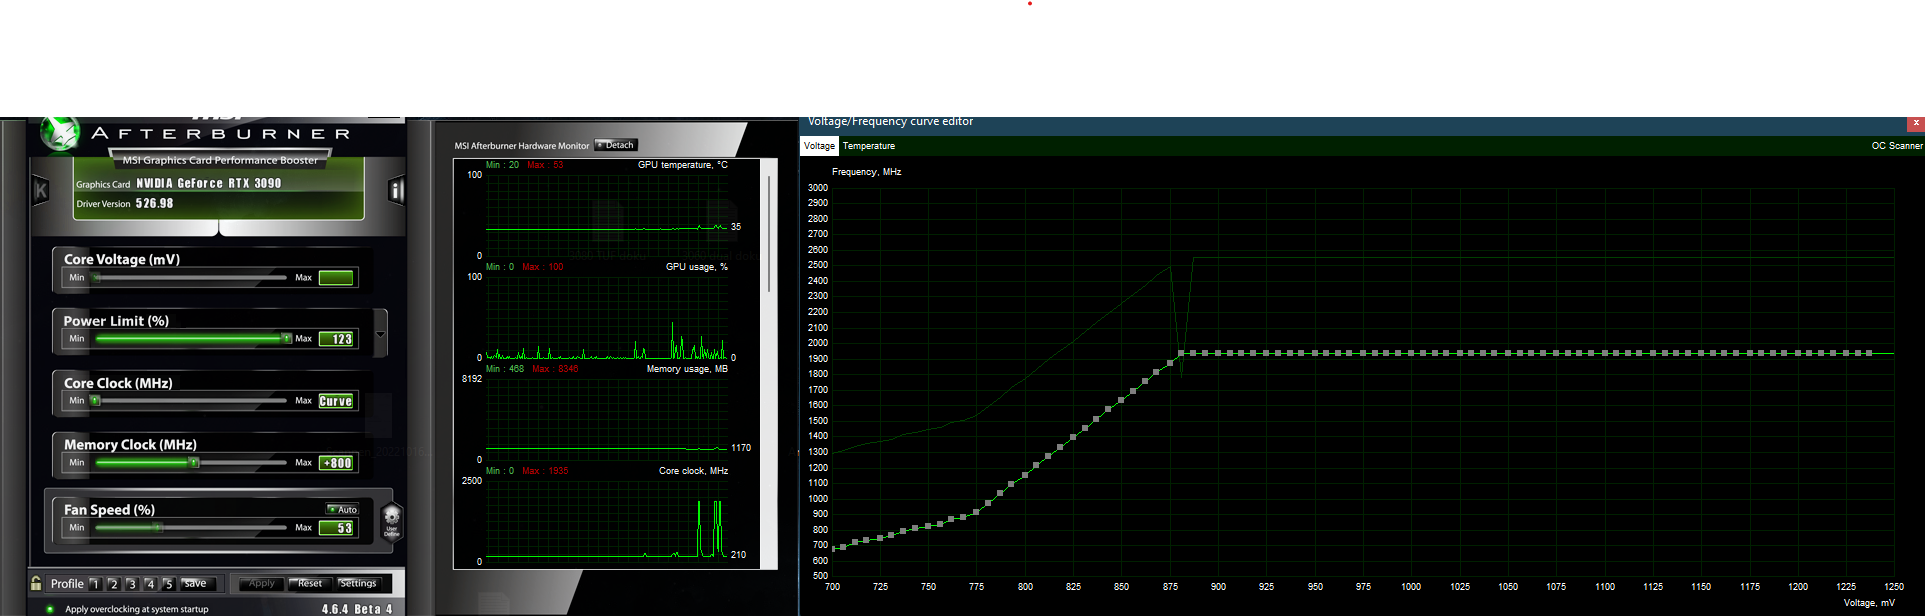Click the 4.6.4 Beta 4 version text
The height and width of the screenshot is (616, 1925).
357,608
